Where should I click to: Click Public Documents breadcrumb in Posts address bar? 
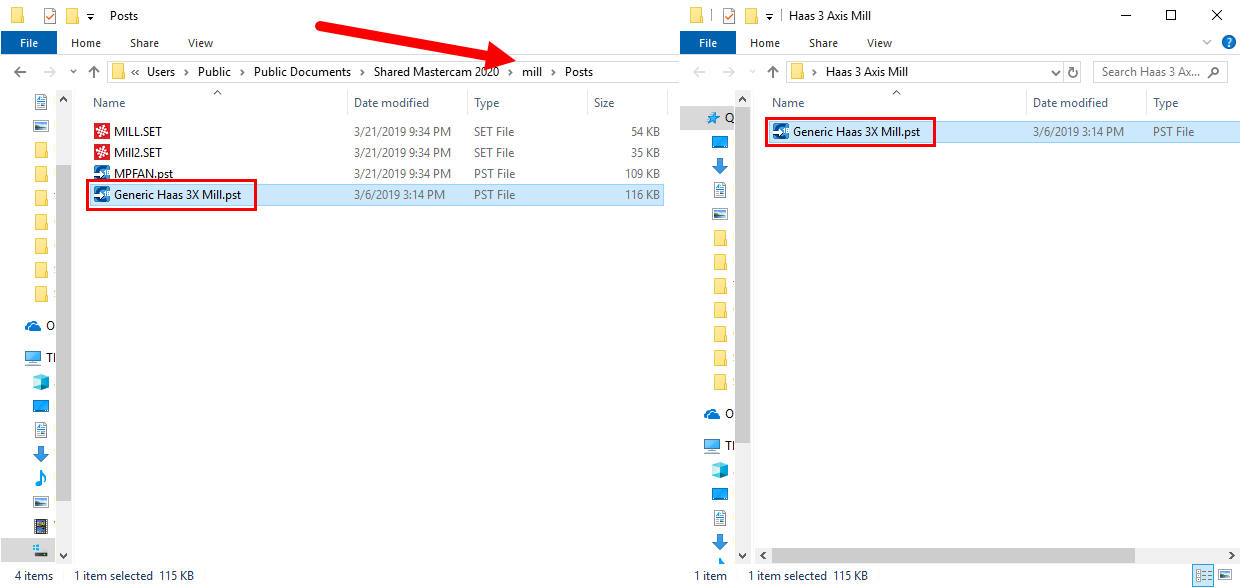pyautogui.click(x=302, y=72)
